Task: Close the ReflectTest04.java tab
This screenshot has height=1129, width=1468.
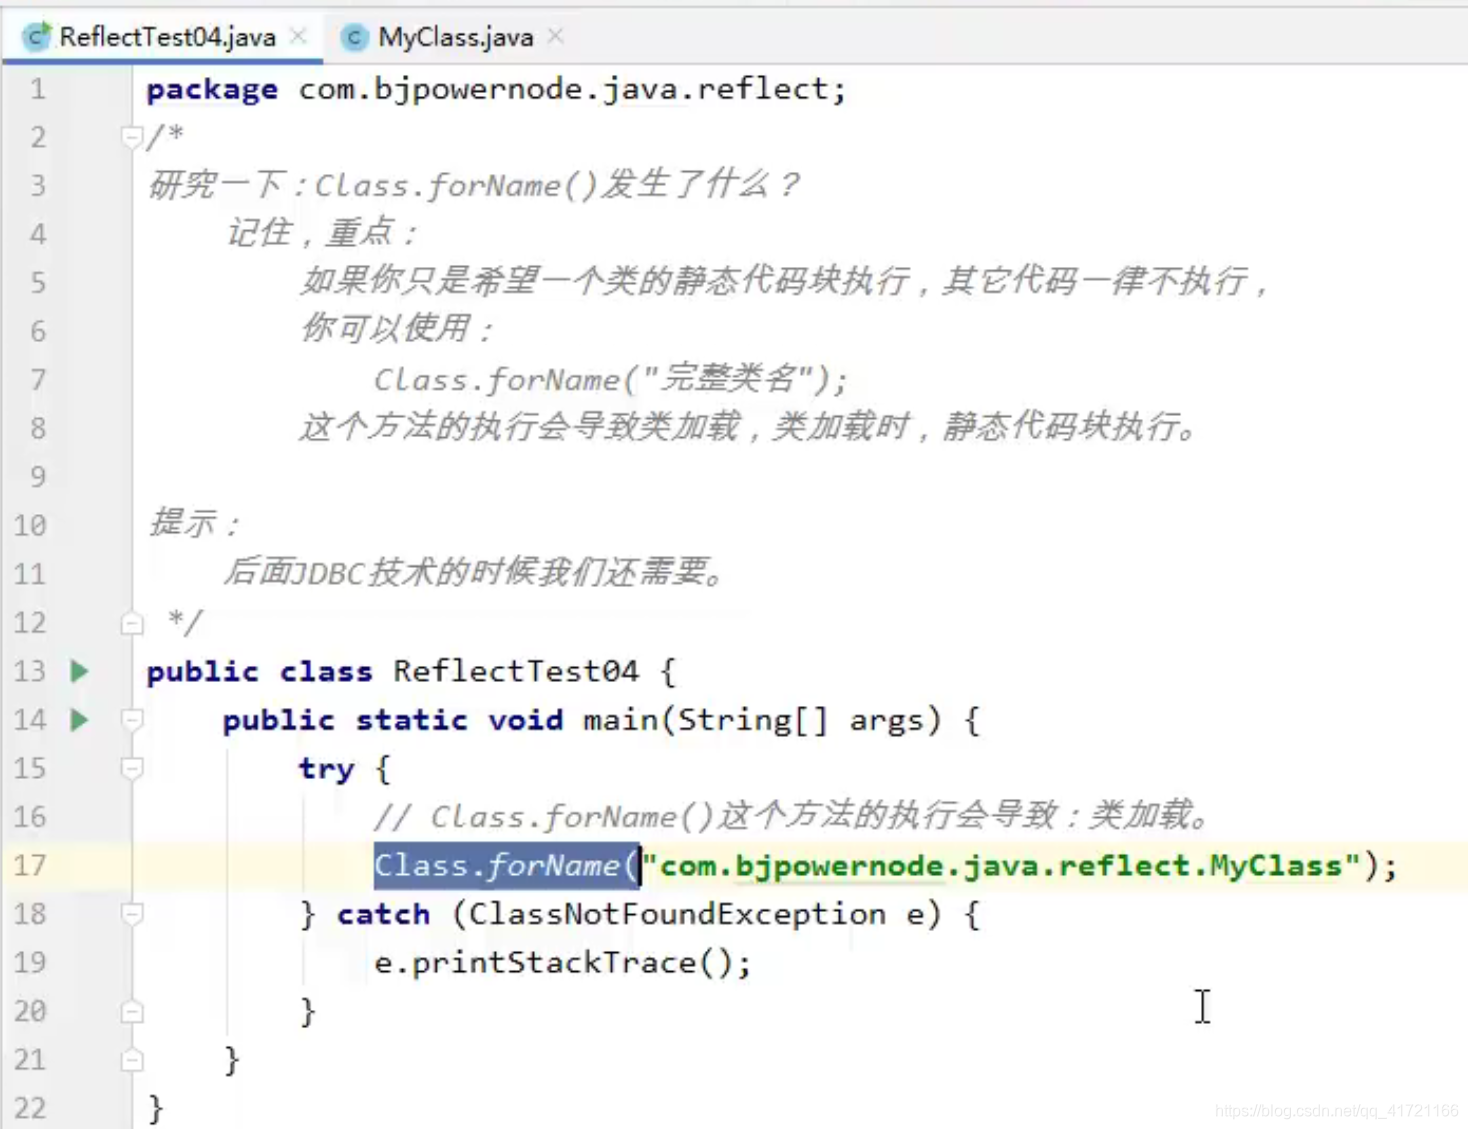Action: tap(298, 36)
